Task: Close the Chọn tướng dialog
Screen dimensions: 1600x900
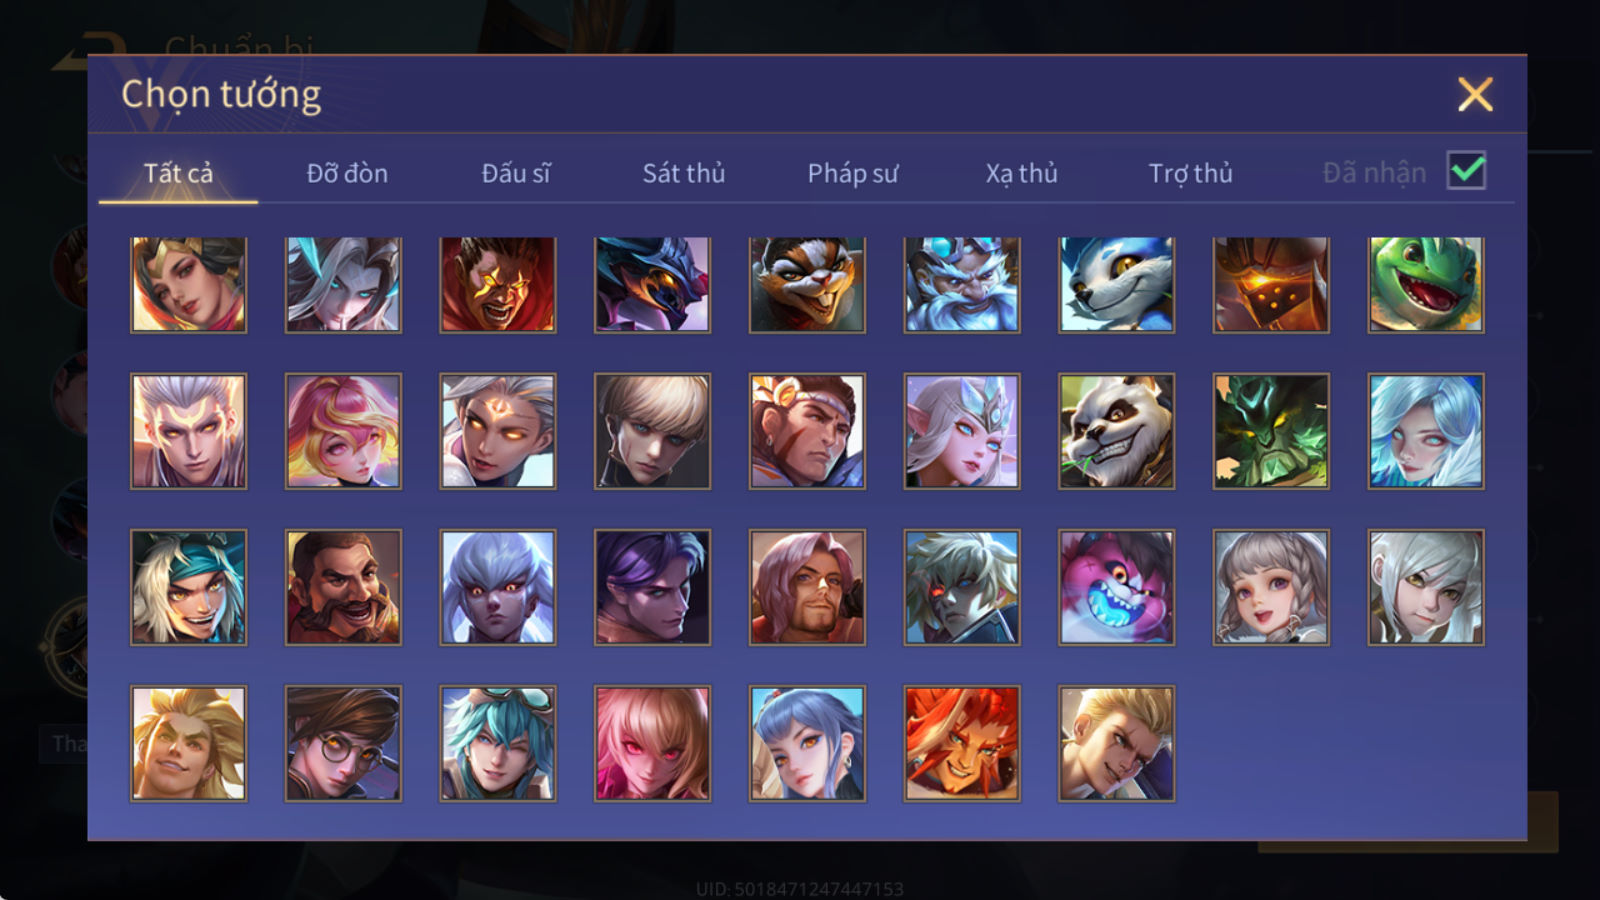Action: point(1475,95)
